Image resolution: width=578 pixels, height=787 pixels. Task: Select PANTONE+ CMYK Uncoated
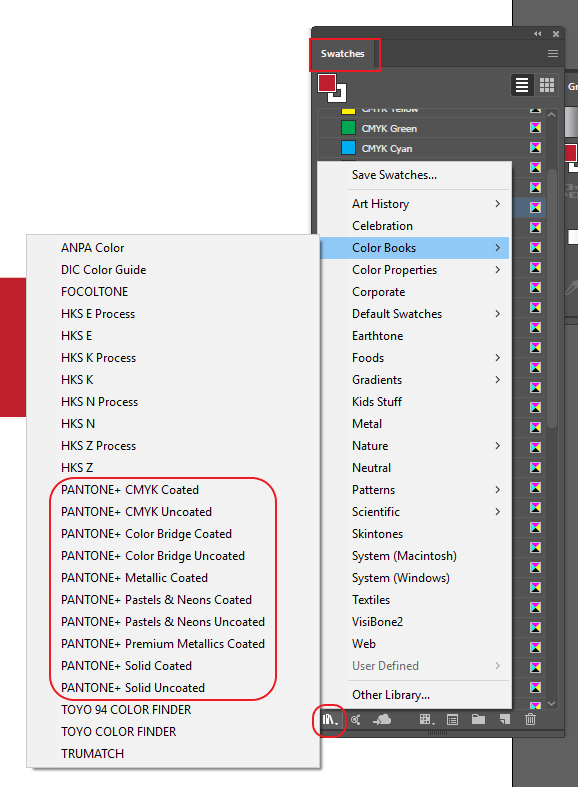[173, 512]
